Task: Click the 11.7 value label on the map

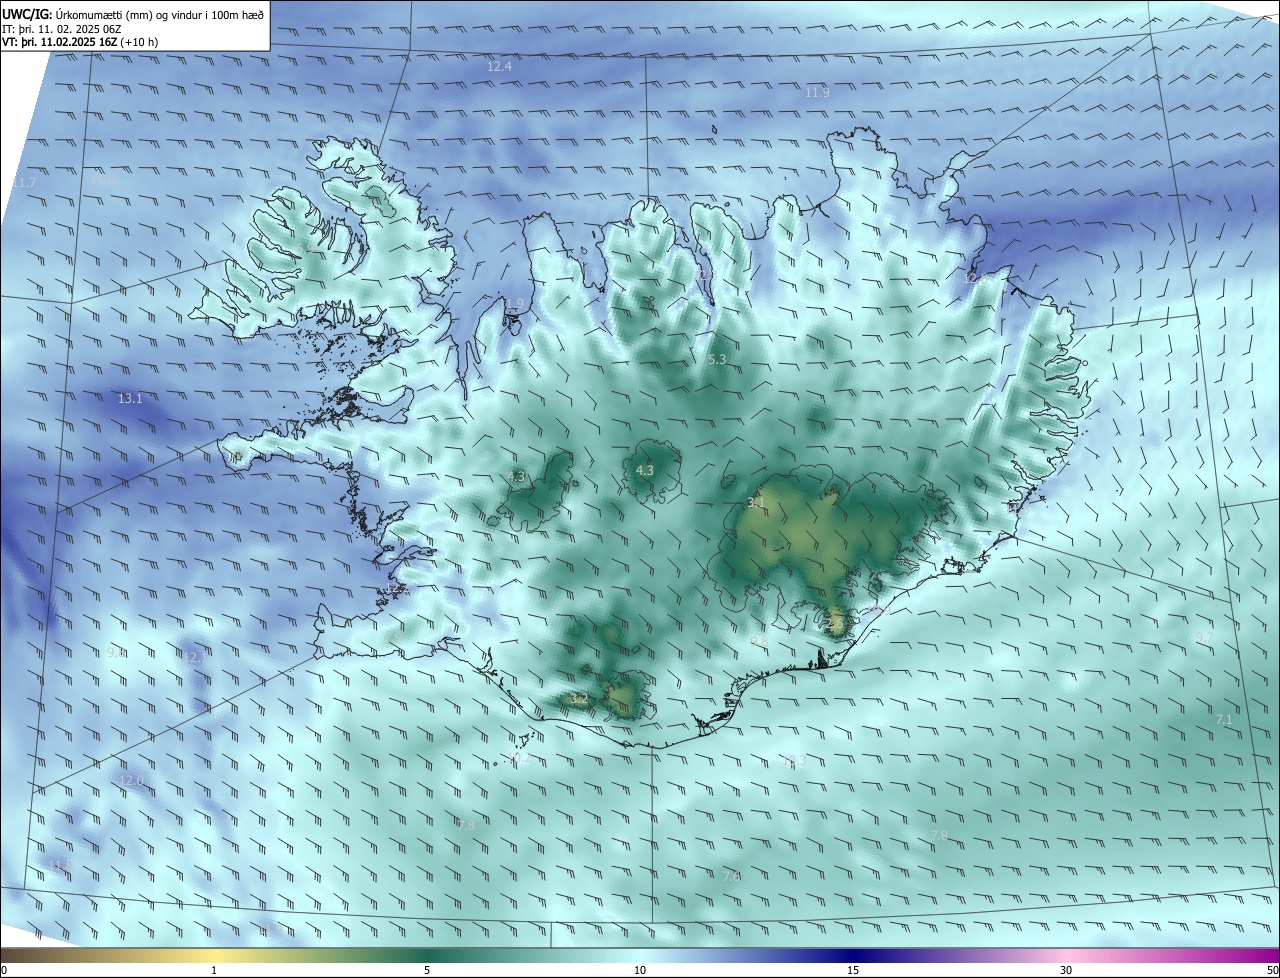Action: click(24, 182)
